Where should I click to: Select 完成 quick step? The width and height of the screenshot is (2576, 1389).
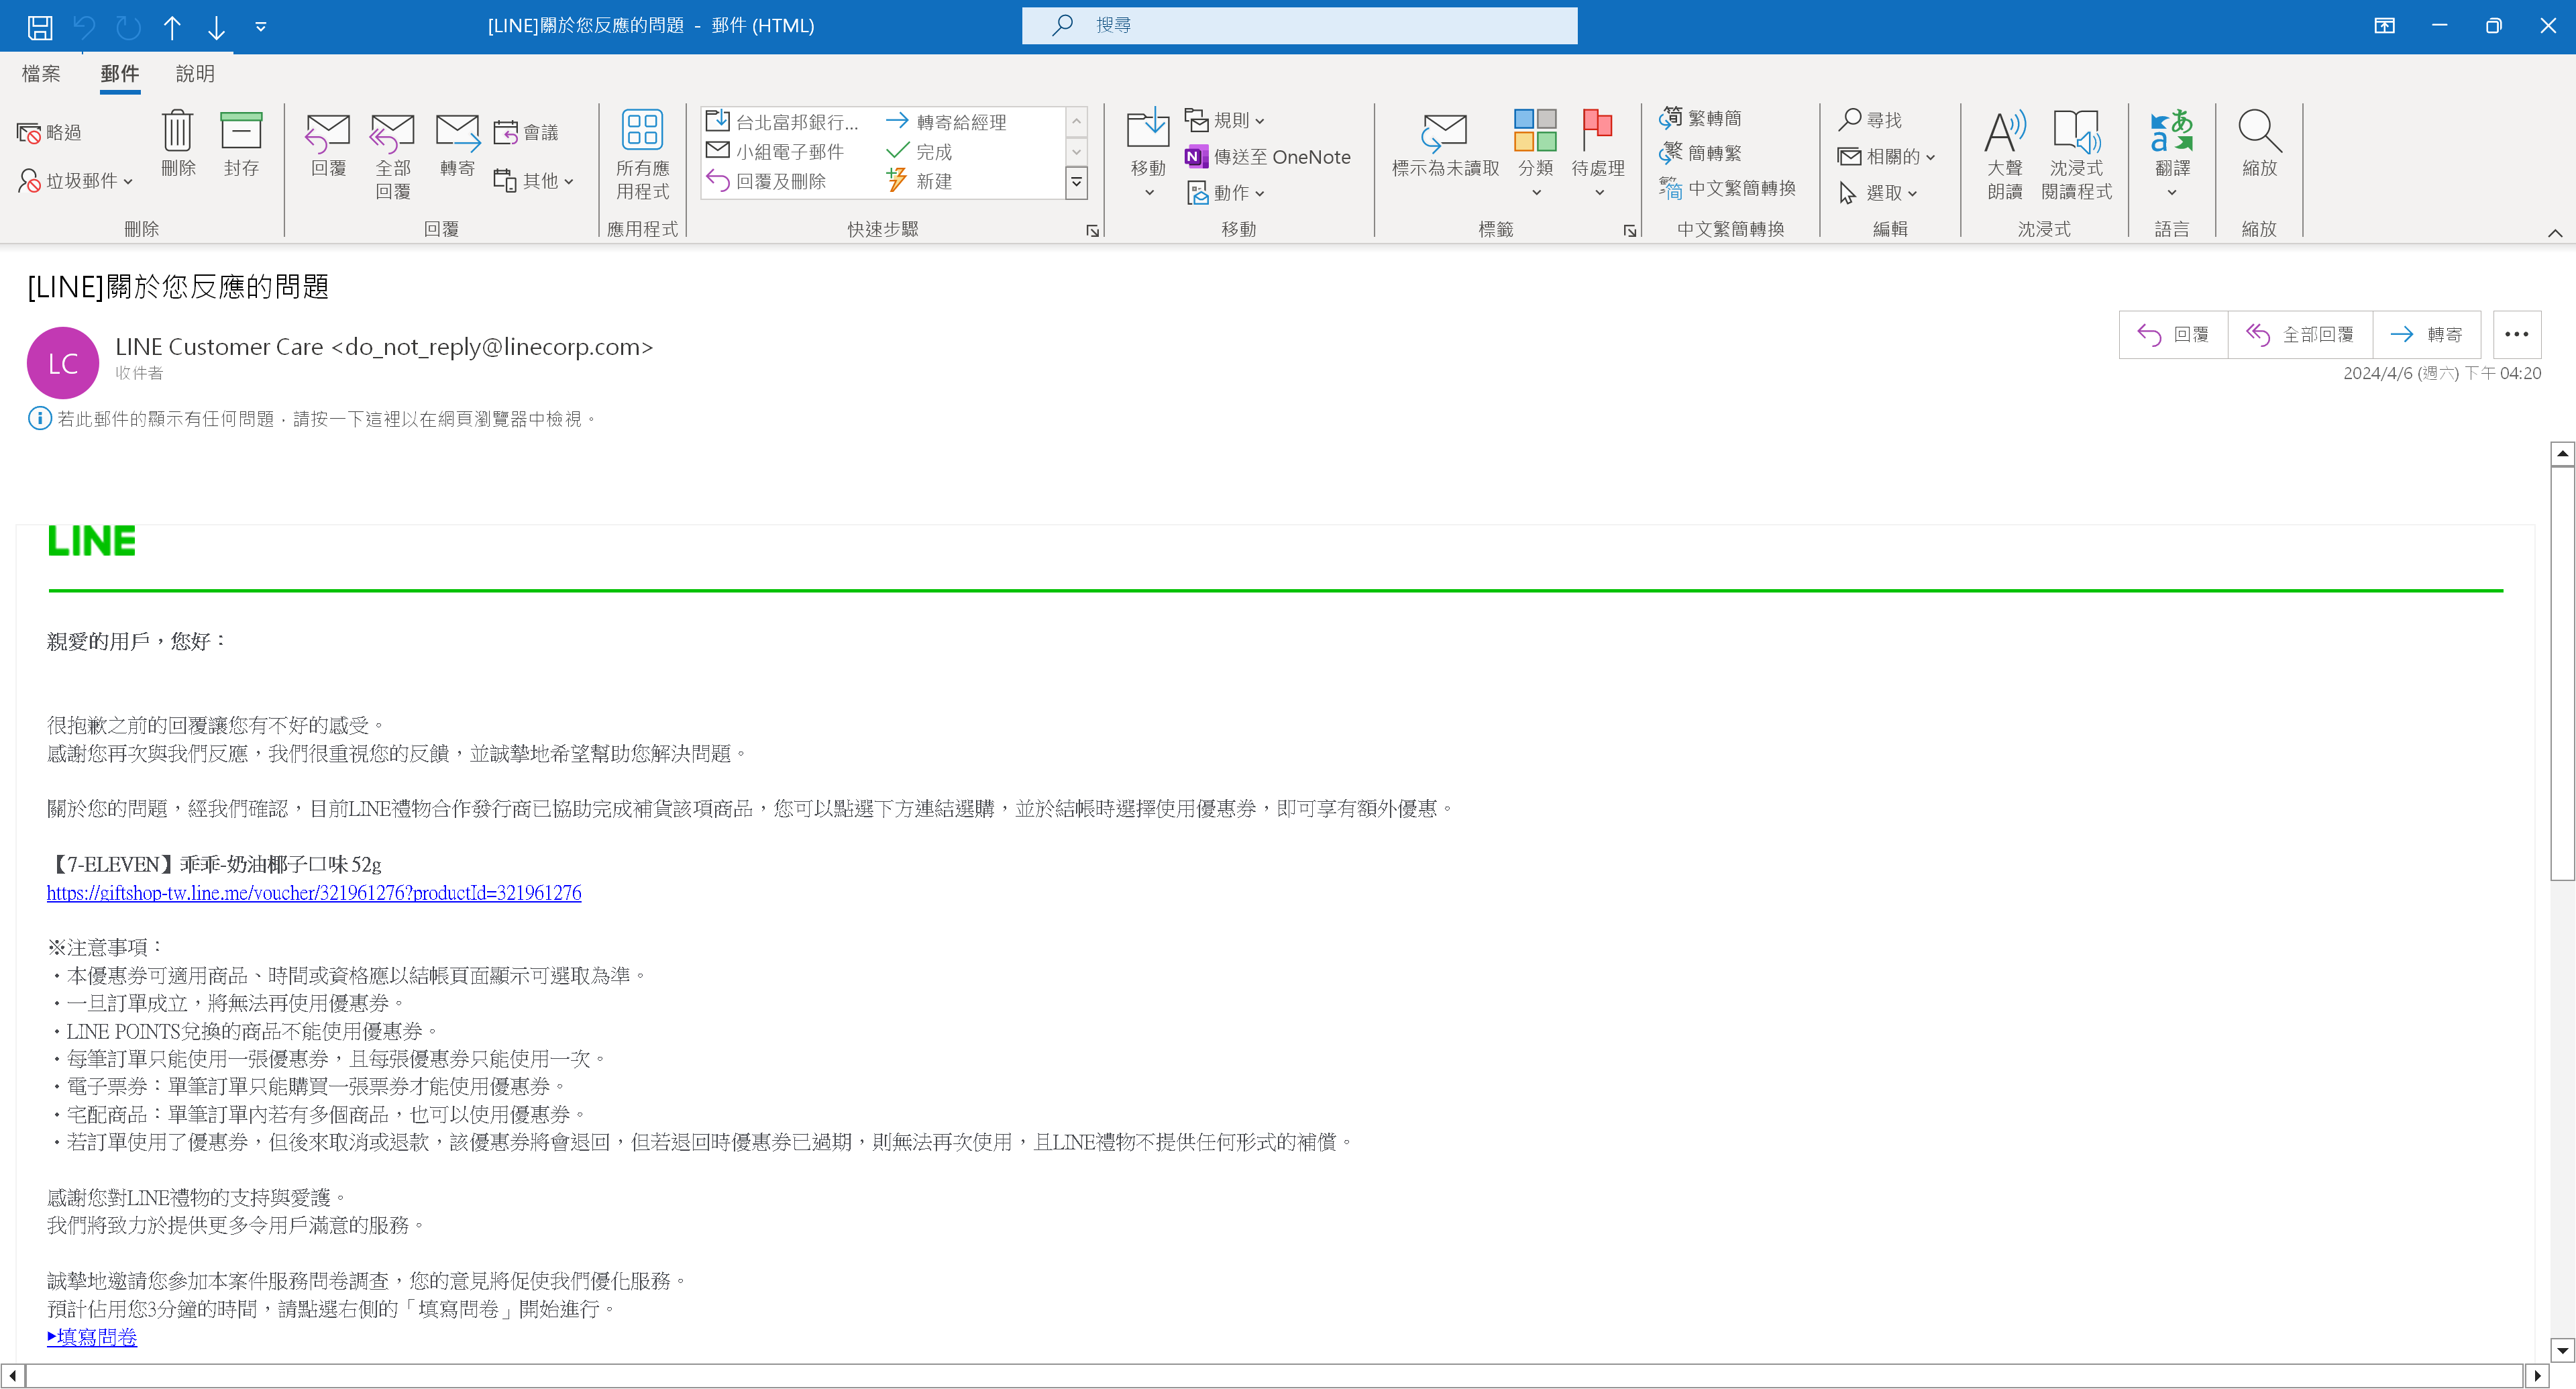pos(919,151)
